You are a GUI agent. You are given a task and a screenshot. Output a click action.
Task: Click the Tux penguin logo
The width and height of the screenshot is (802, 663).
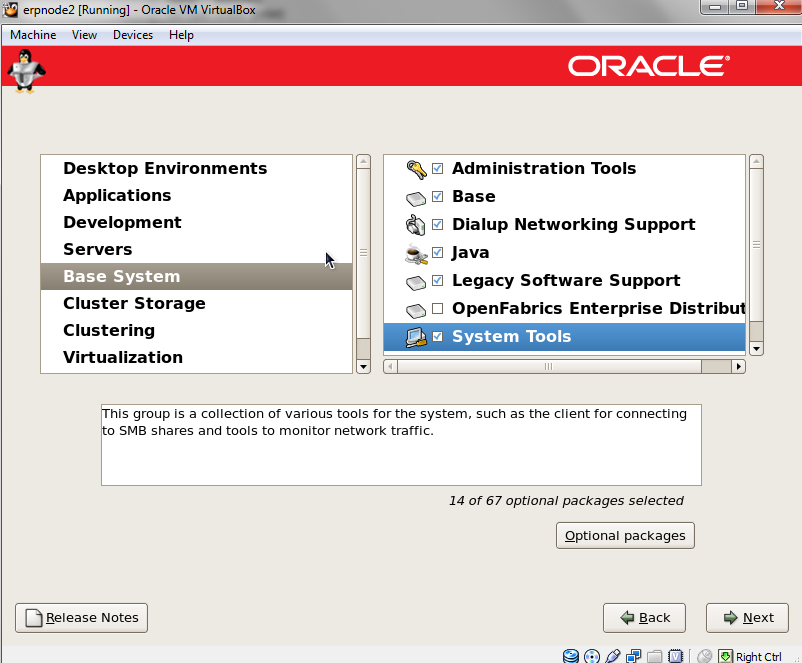[x=26, y=71]
